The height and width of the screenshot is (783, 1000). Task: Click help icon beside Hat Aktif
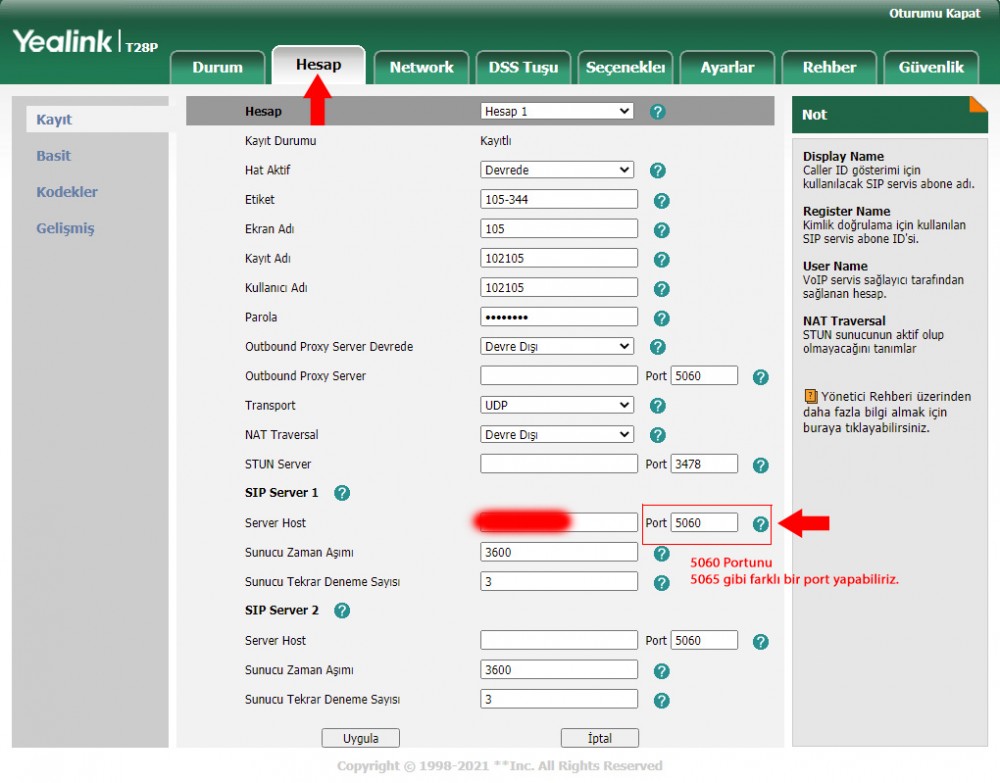[658, 170]
